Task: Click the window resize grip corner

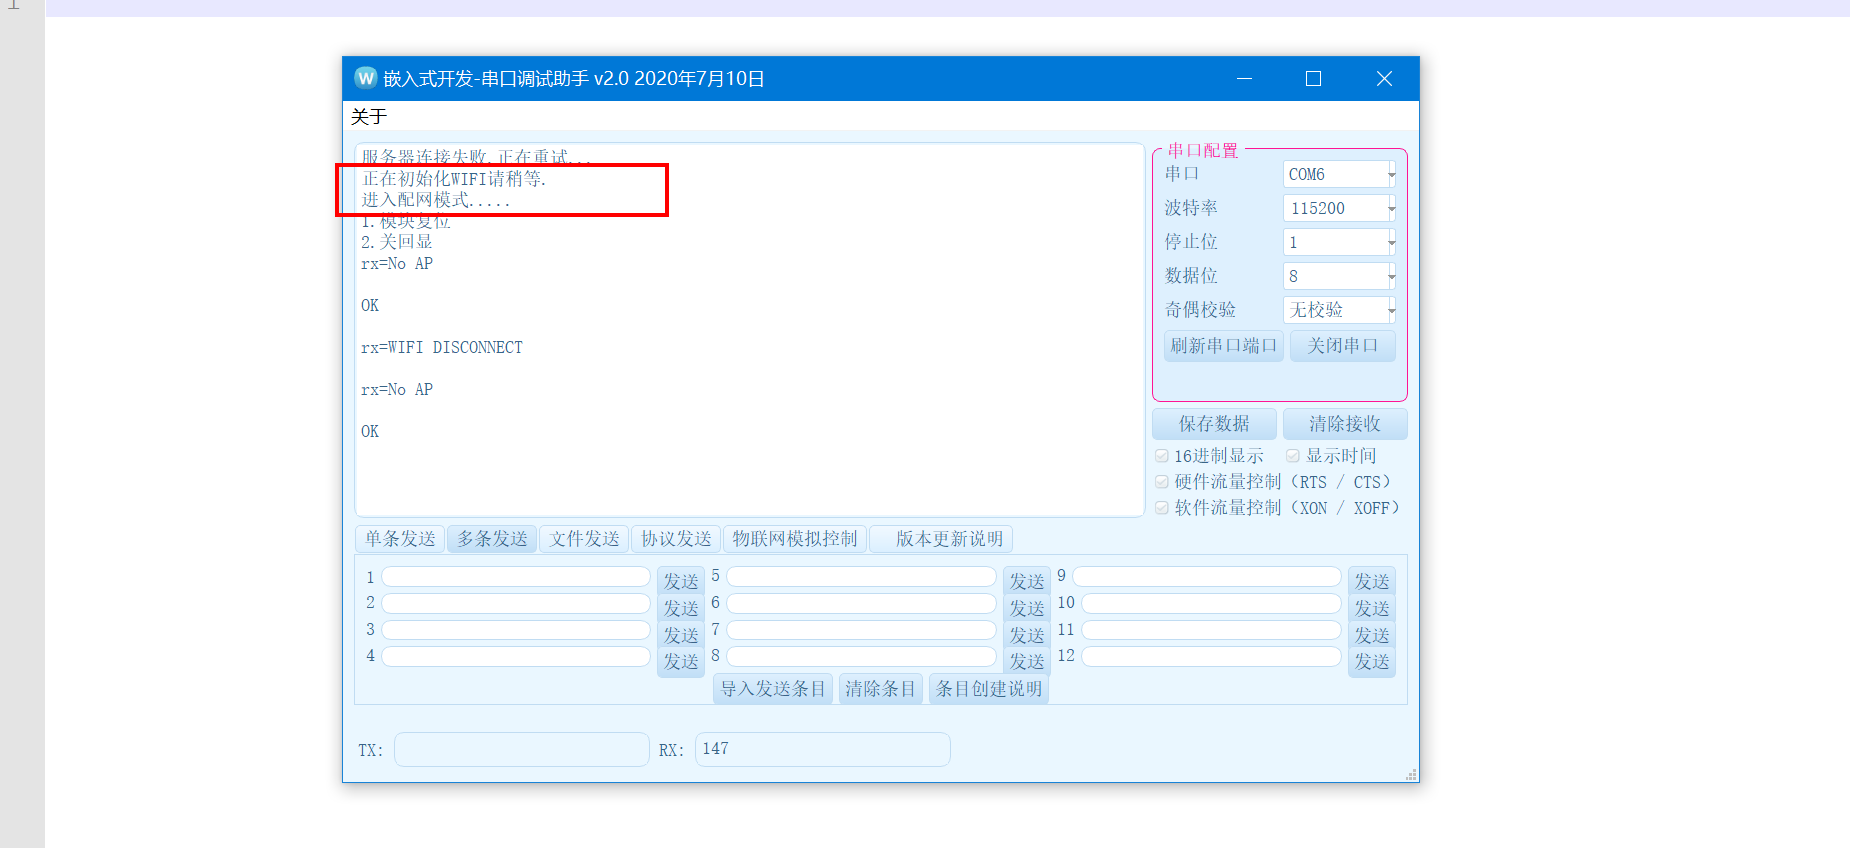Action: click(x=1412, y=775)
